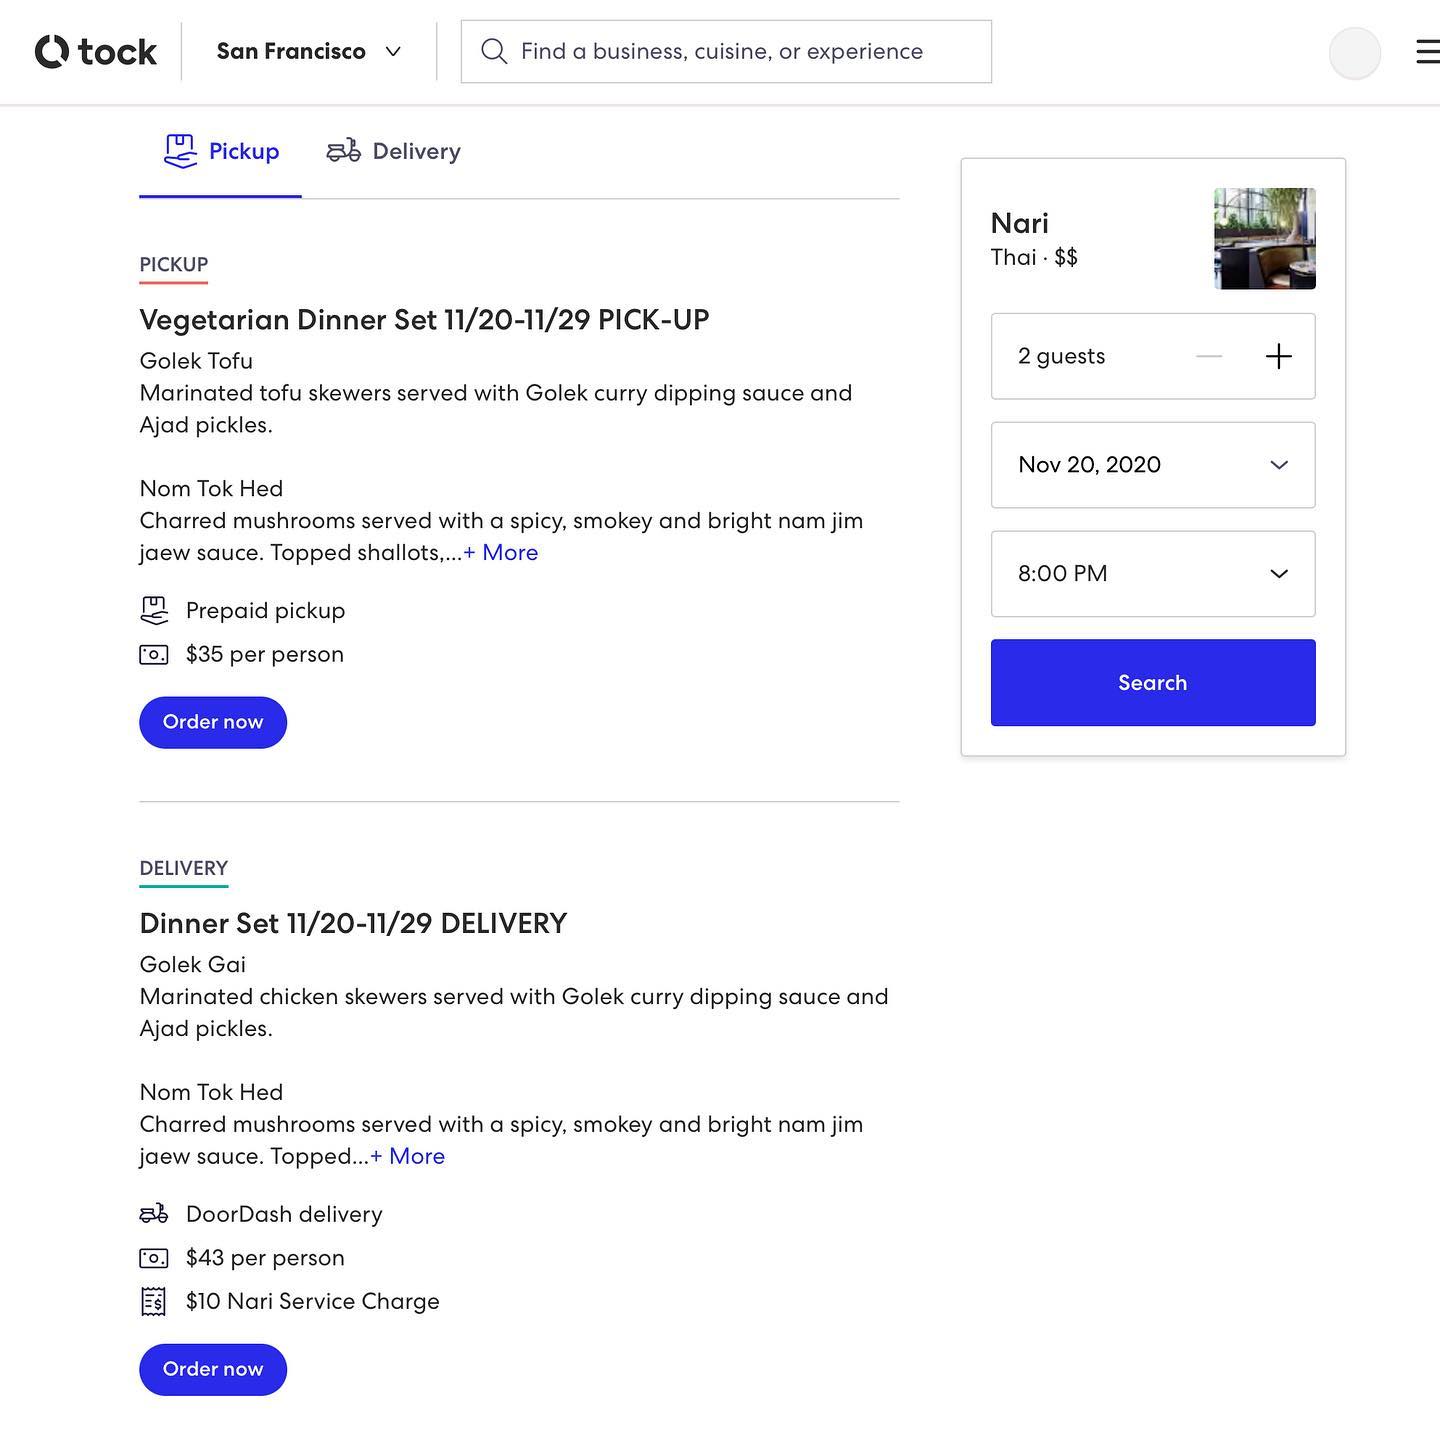Increase guest count with plus icon

1278,357
